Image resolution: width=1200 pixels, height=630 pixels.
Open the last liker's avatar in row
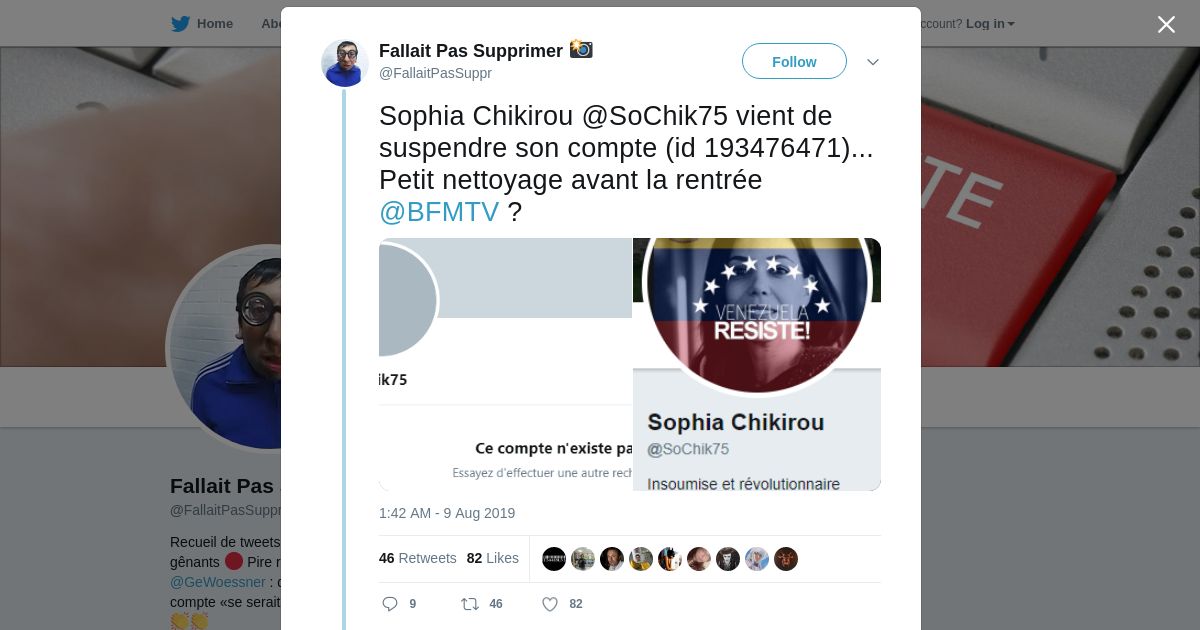coord(786,559)
